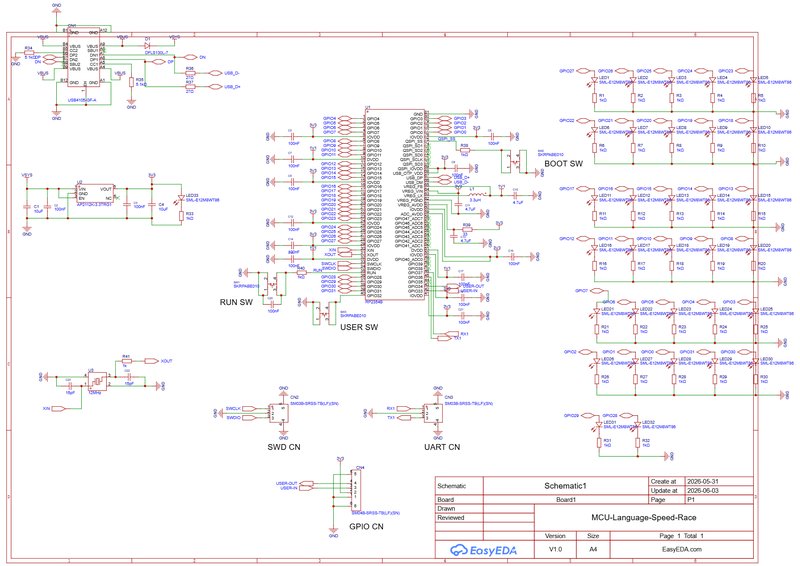Image resolution: width=800 pixels, height=566 pixels.
Task: Select resistor R36 on the USB_D- line
Action: [x=190, y=72]
